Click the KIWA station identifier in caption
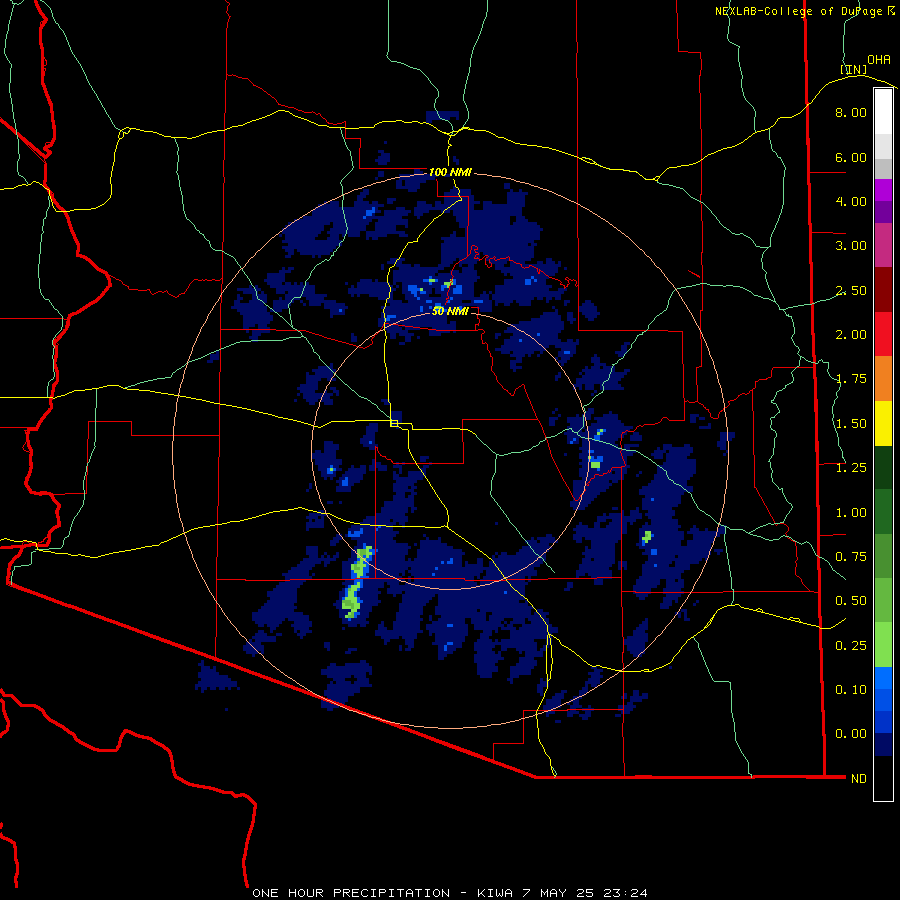This screenshot has width=900, height=900. point(495,893)
